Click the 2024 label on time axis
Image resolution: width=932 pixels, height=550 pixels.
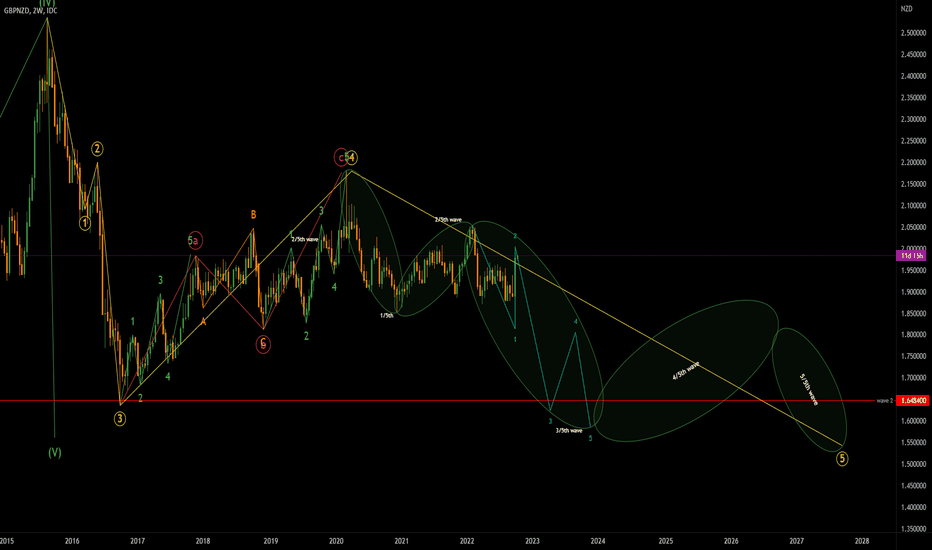pyautogui.click(x=597, y=541)
